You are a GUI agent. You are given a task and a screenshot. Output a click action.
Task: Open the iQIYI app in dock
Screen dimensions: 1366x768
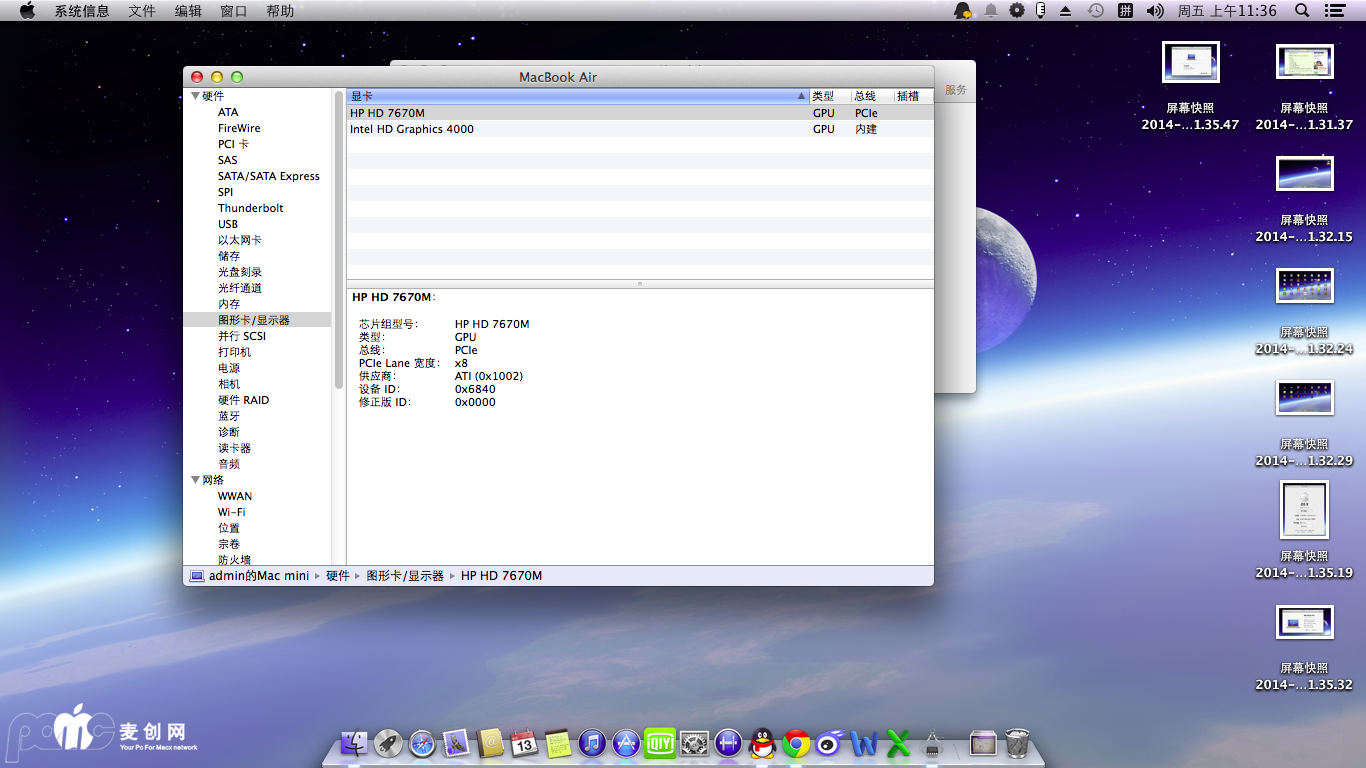[660, 743]
